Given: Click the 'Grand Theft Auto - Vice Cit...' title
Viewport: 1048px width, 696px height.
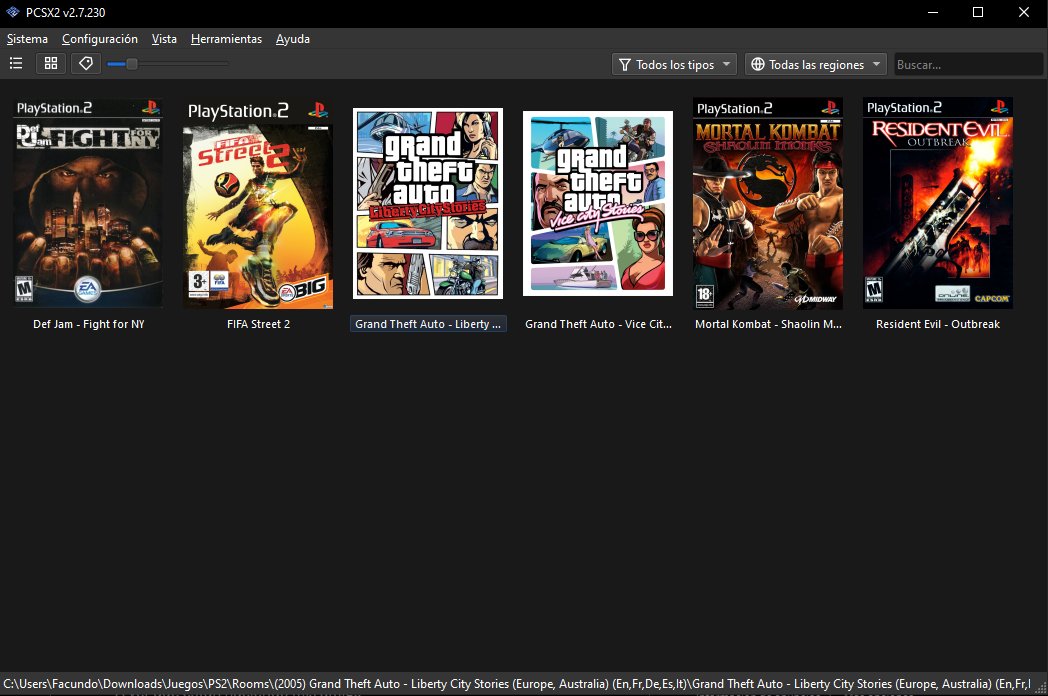Looking at the screenshot, I should coord(598,324).
